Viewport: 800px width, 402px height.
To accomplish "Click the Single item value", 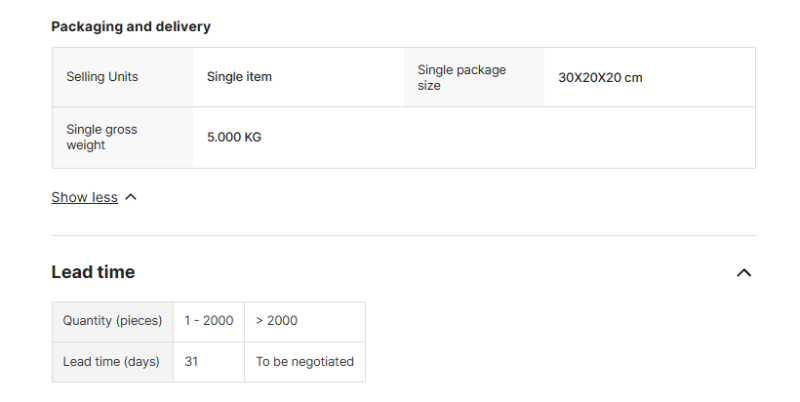I will click(239, 77).
